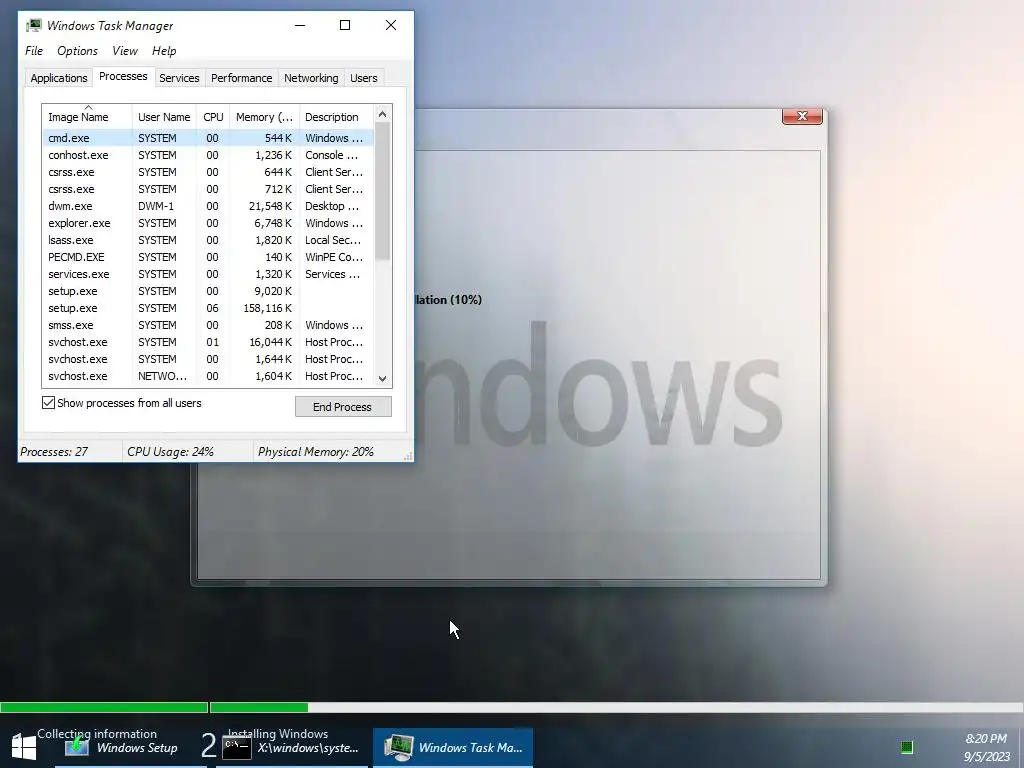Open the View menu

point(124,51)
